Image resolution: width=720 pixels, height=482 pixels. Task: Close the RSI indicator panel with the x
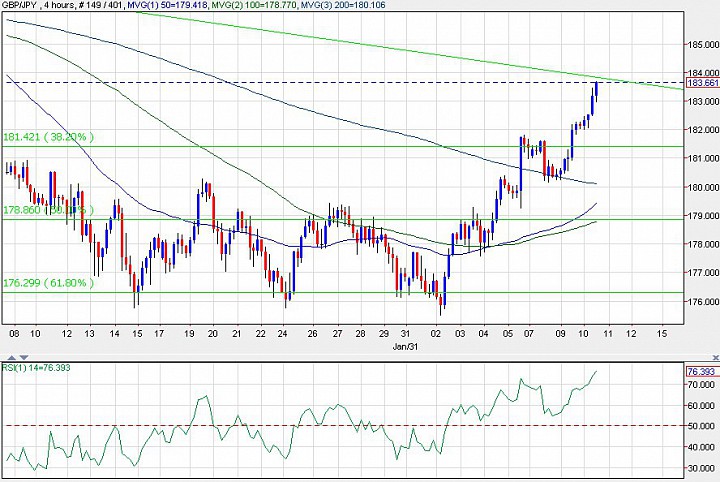coord(715,357)
